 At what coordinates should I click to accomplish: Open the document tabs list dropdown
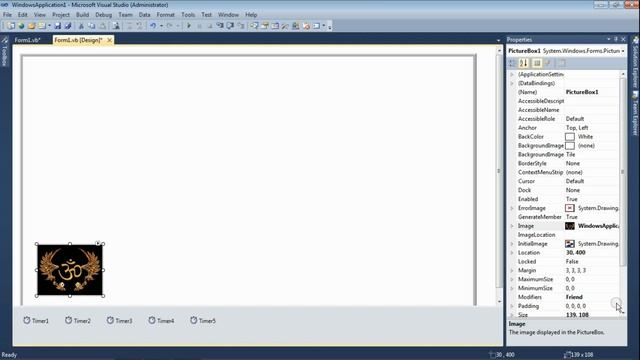[x=498, y=40]
